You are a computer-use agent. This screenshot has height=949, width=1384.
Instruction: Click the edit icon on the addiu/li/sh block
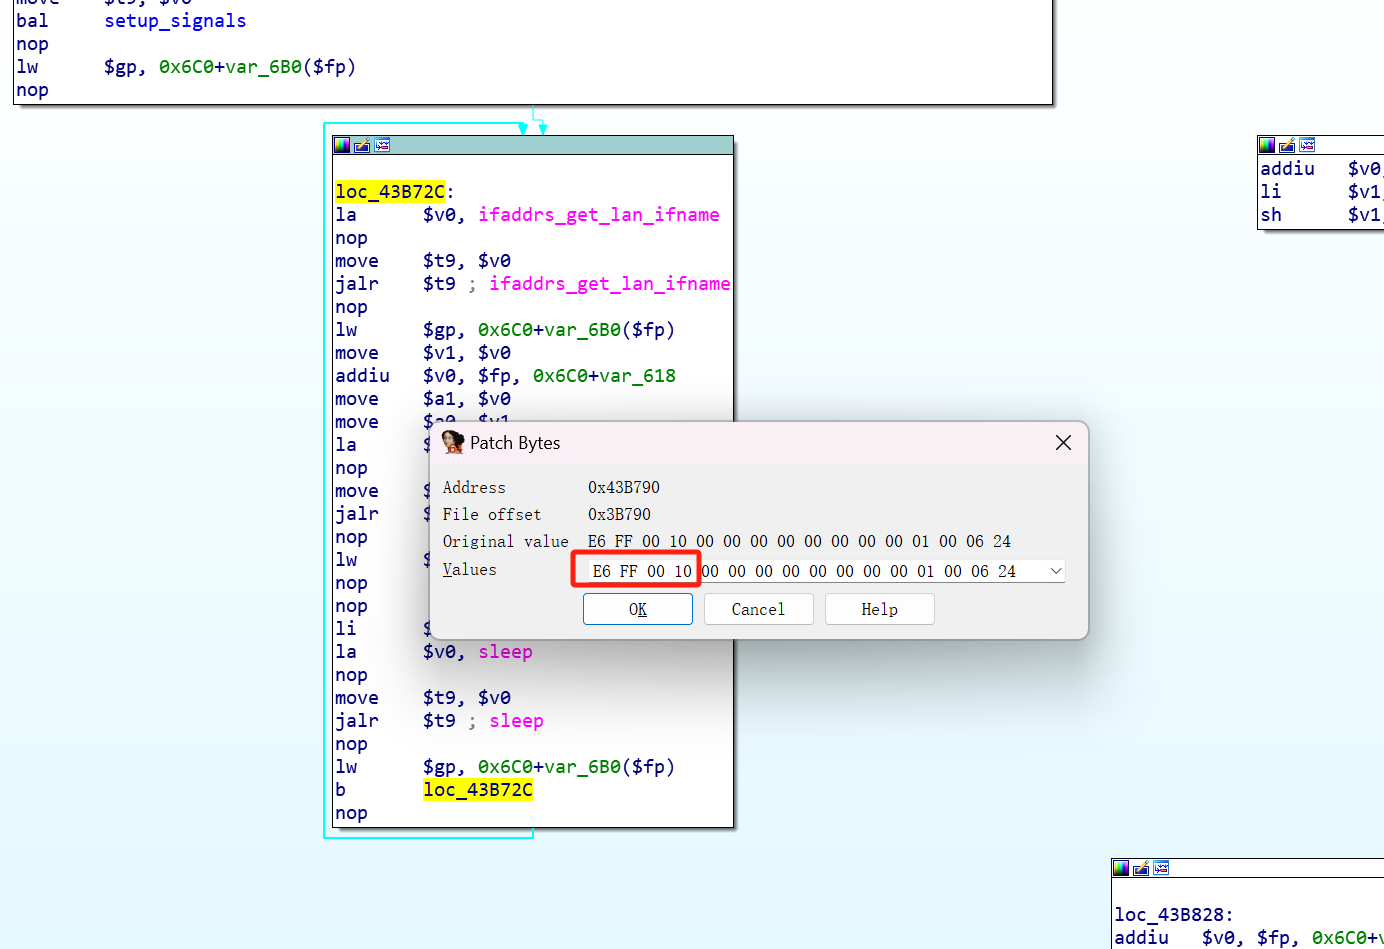pyautogui.click(x=1287, y=145)
